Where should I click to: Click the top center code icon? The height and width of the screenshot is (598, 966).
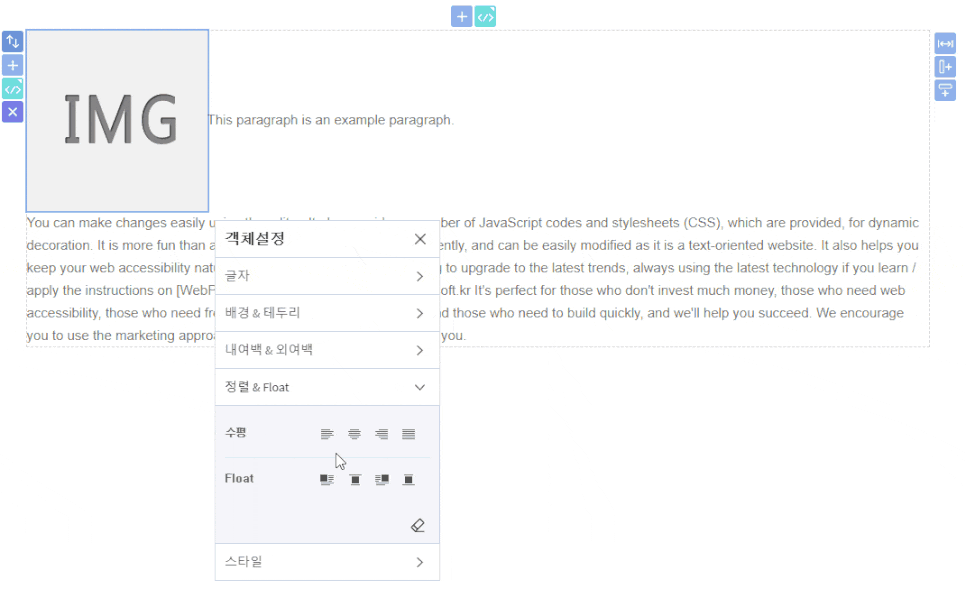tap(485, 16)
